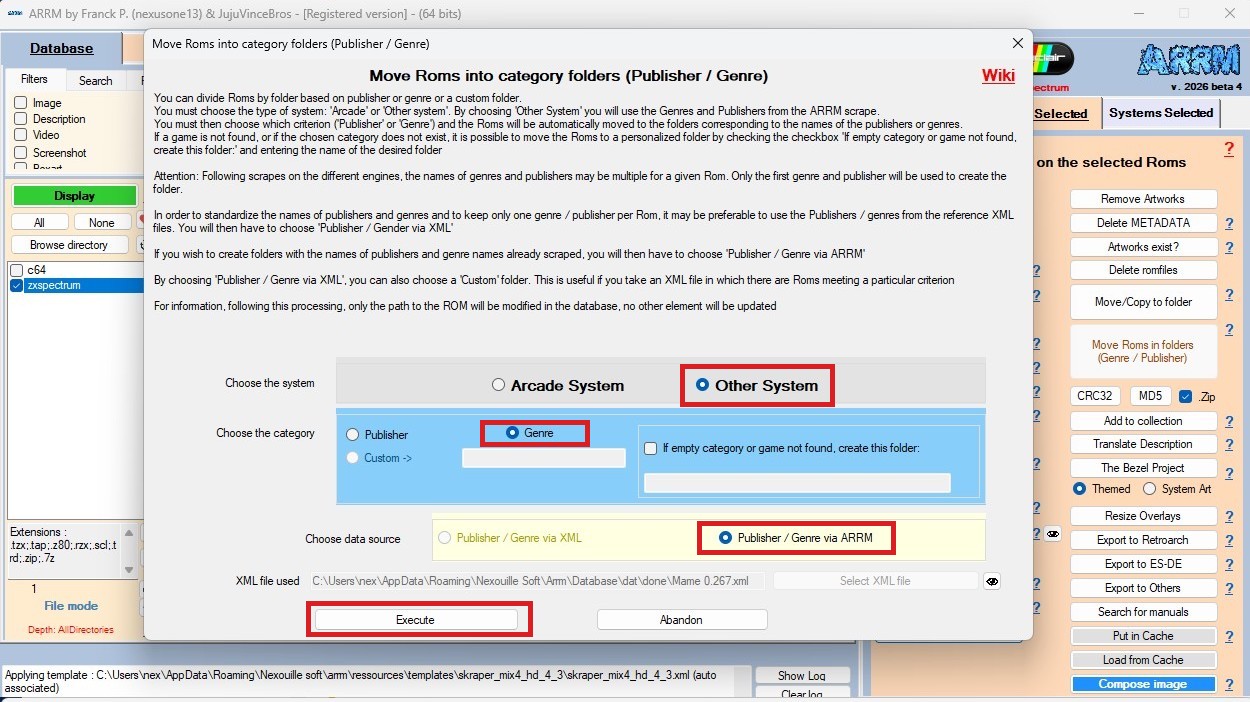Open help icon beside Move/Copy to folder

tap(1229, 302)
